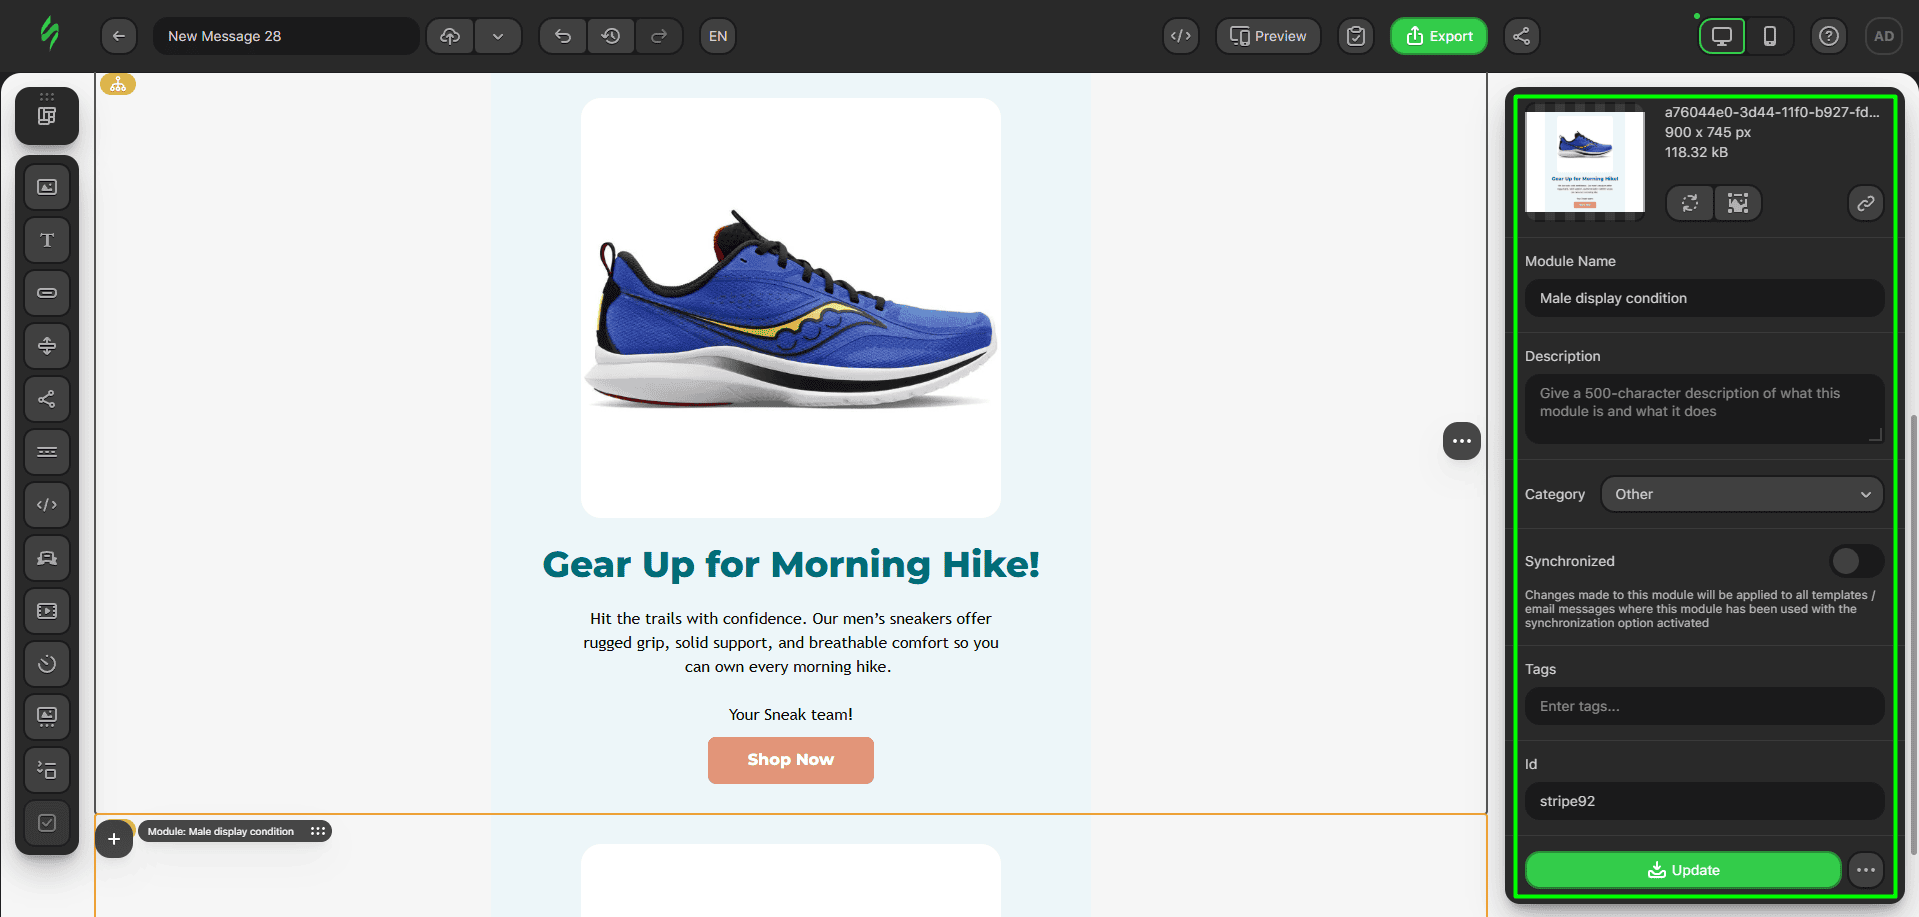
Task: Click the green Export button
Action: point(1438,36)
